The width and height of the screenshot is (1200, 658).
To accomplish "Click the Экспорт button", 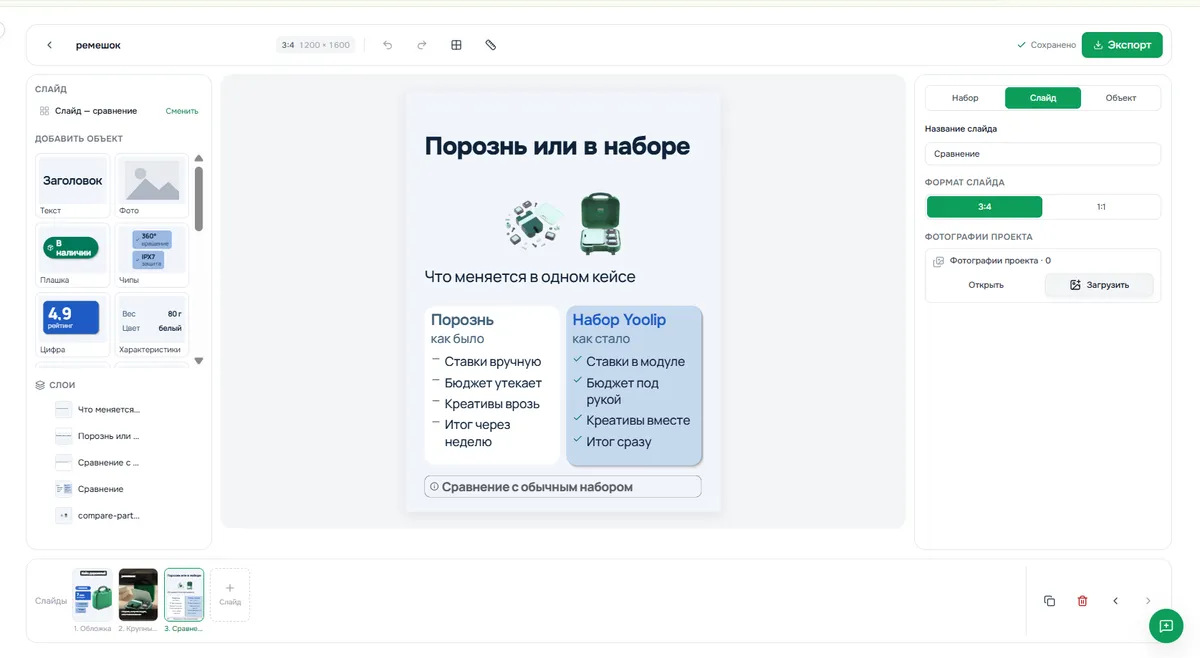I will [x=1122, y=45].
